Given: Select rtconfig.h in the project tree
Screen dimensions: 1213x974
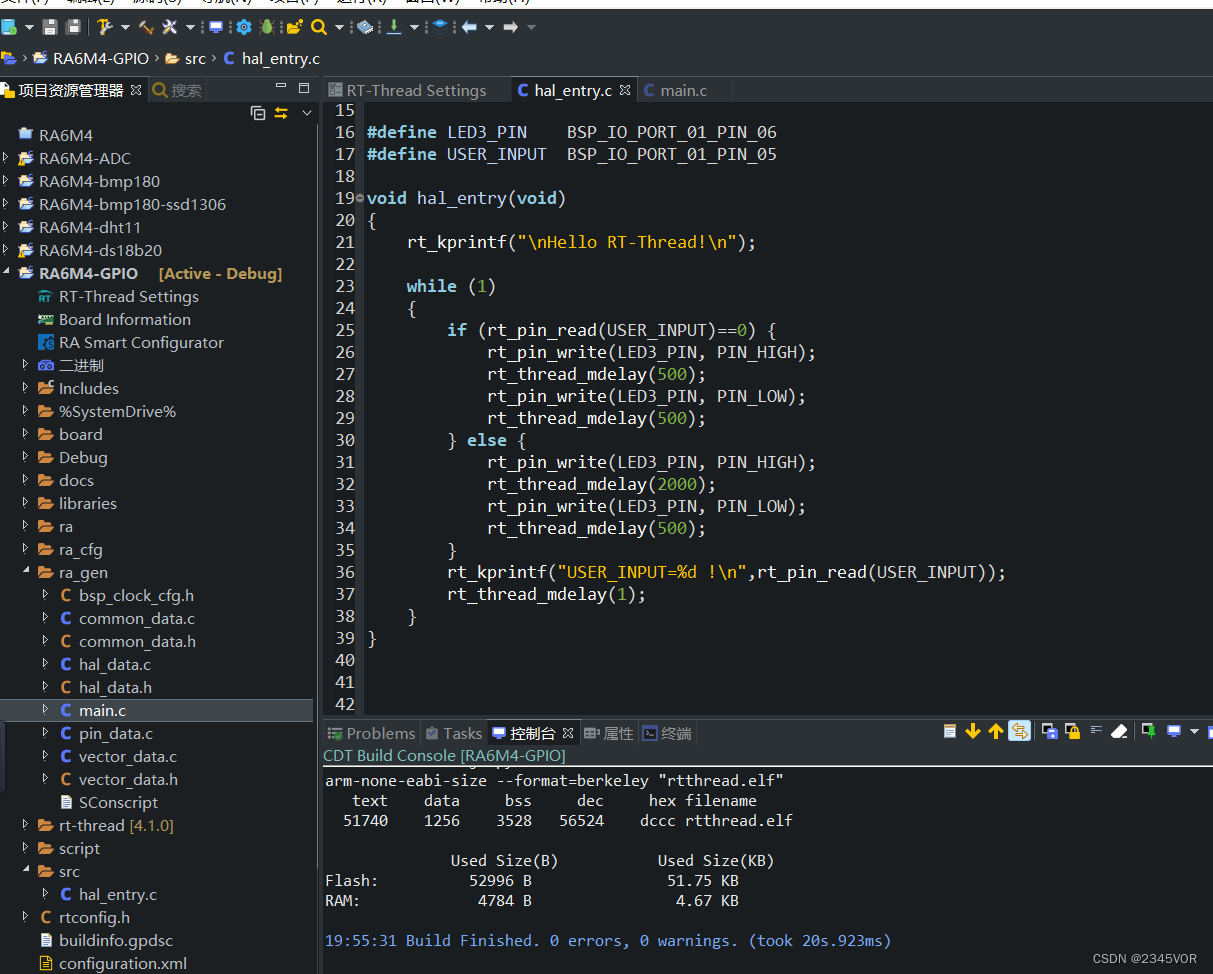Looking at the screenshot, I should [x=94, y=917].
